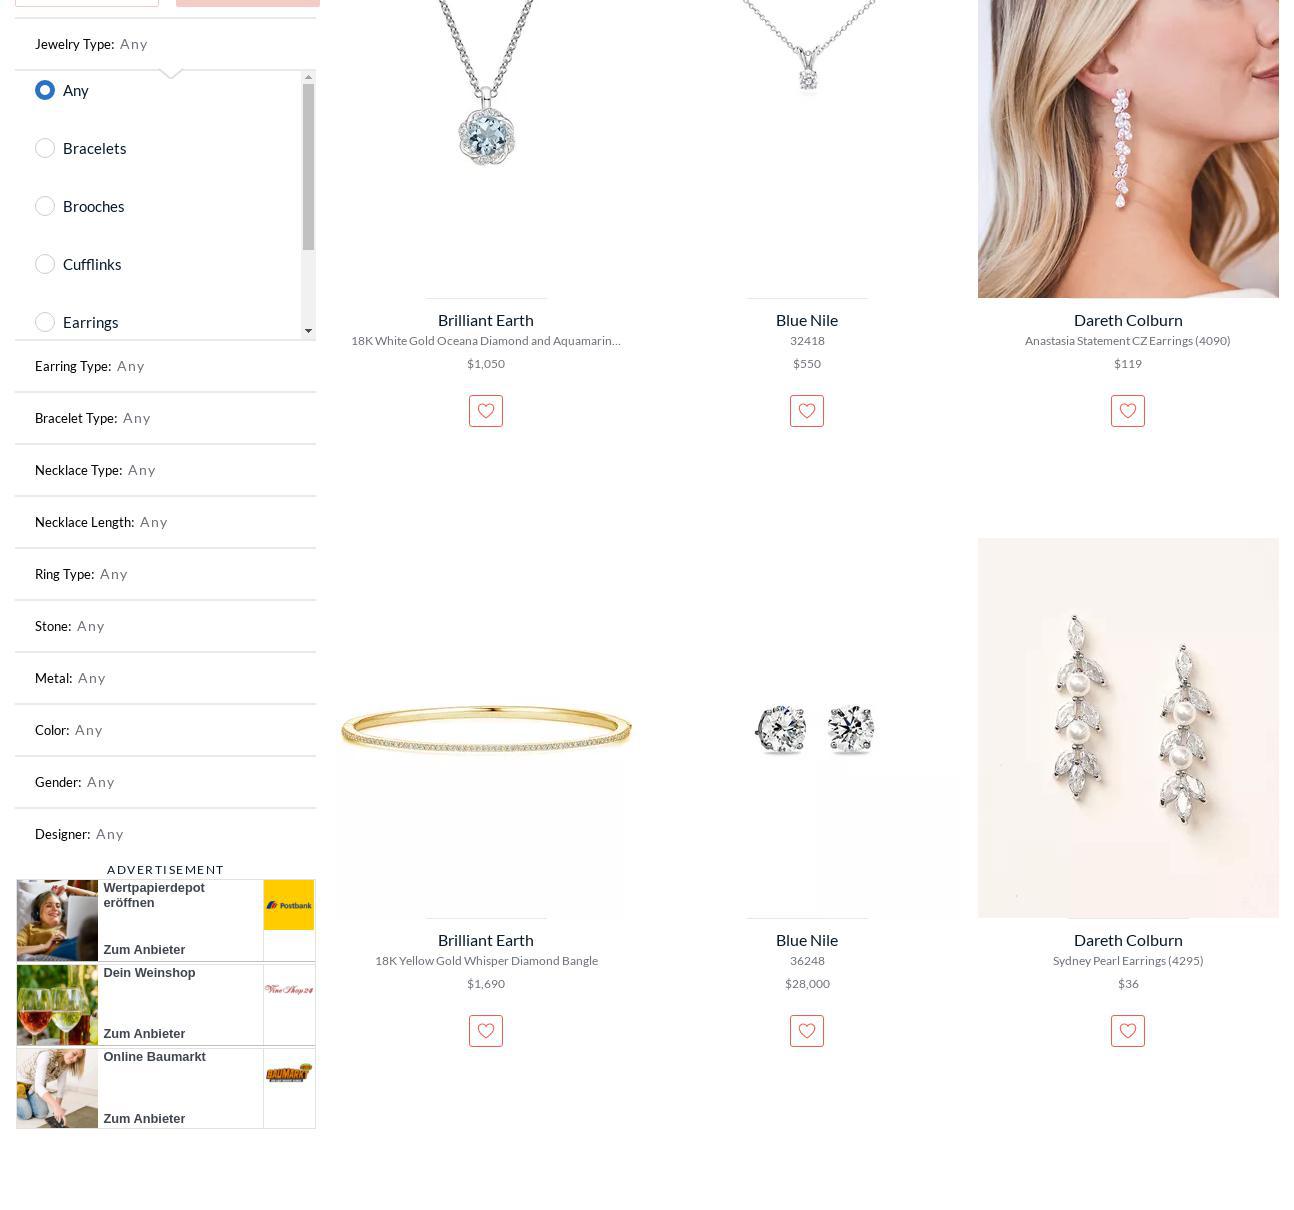This screenshot has height=1210, width=1294.
Task: Expand the Earring Type filter
Action: 165,366
